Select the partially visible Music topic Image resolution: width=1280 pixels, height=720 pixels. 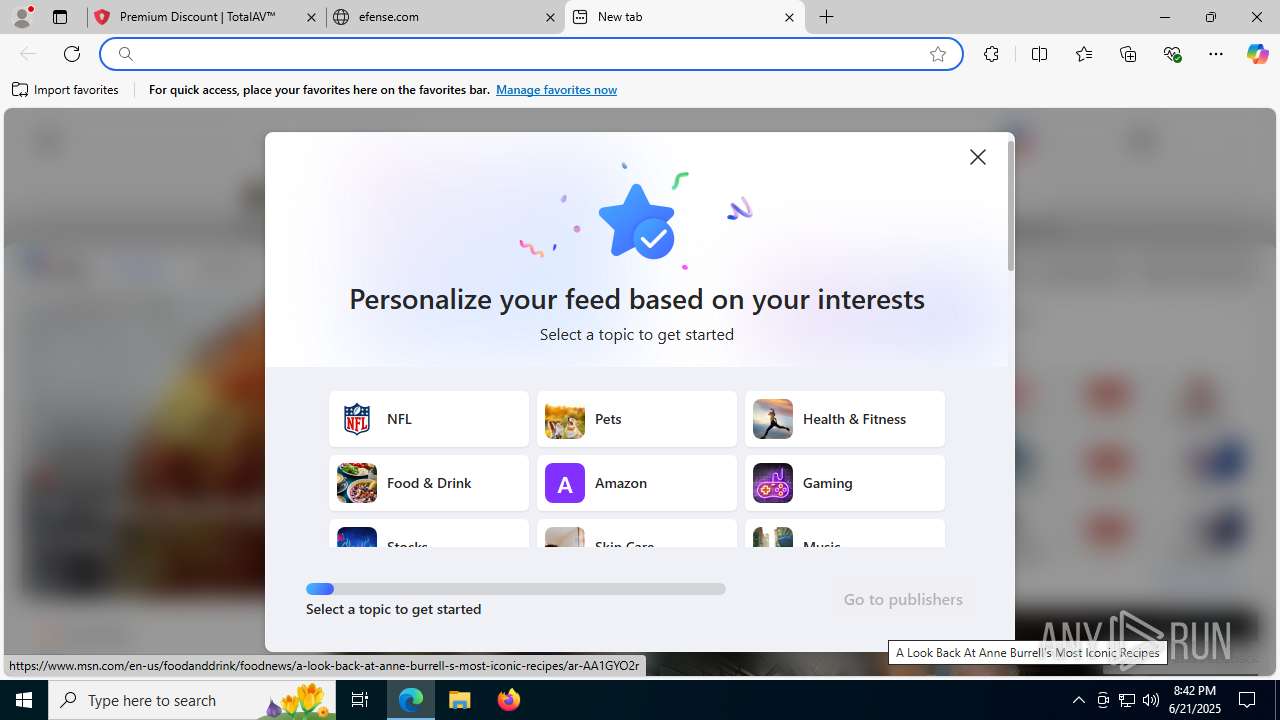pos(845,533)
